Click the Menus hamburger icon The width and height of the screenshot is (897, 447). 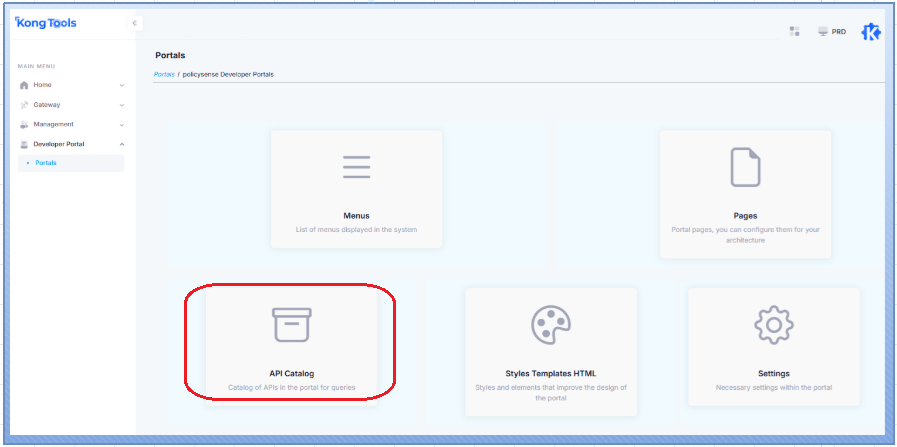(x=357, y=167)
